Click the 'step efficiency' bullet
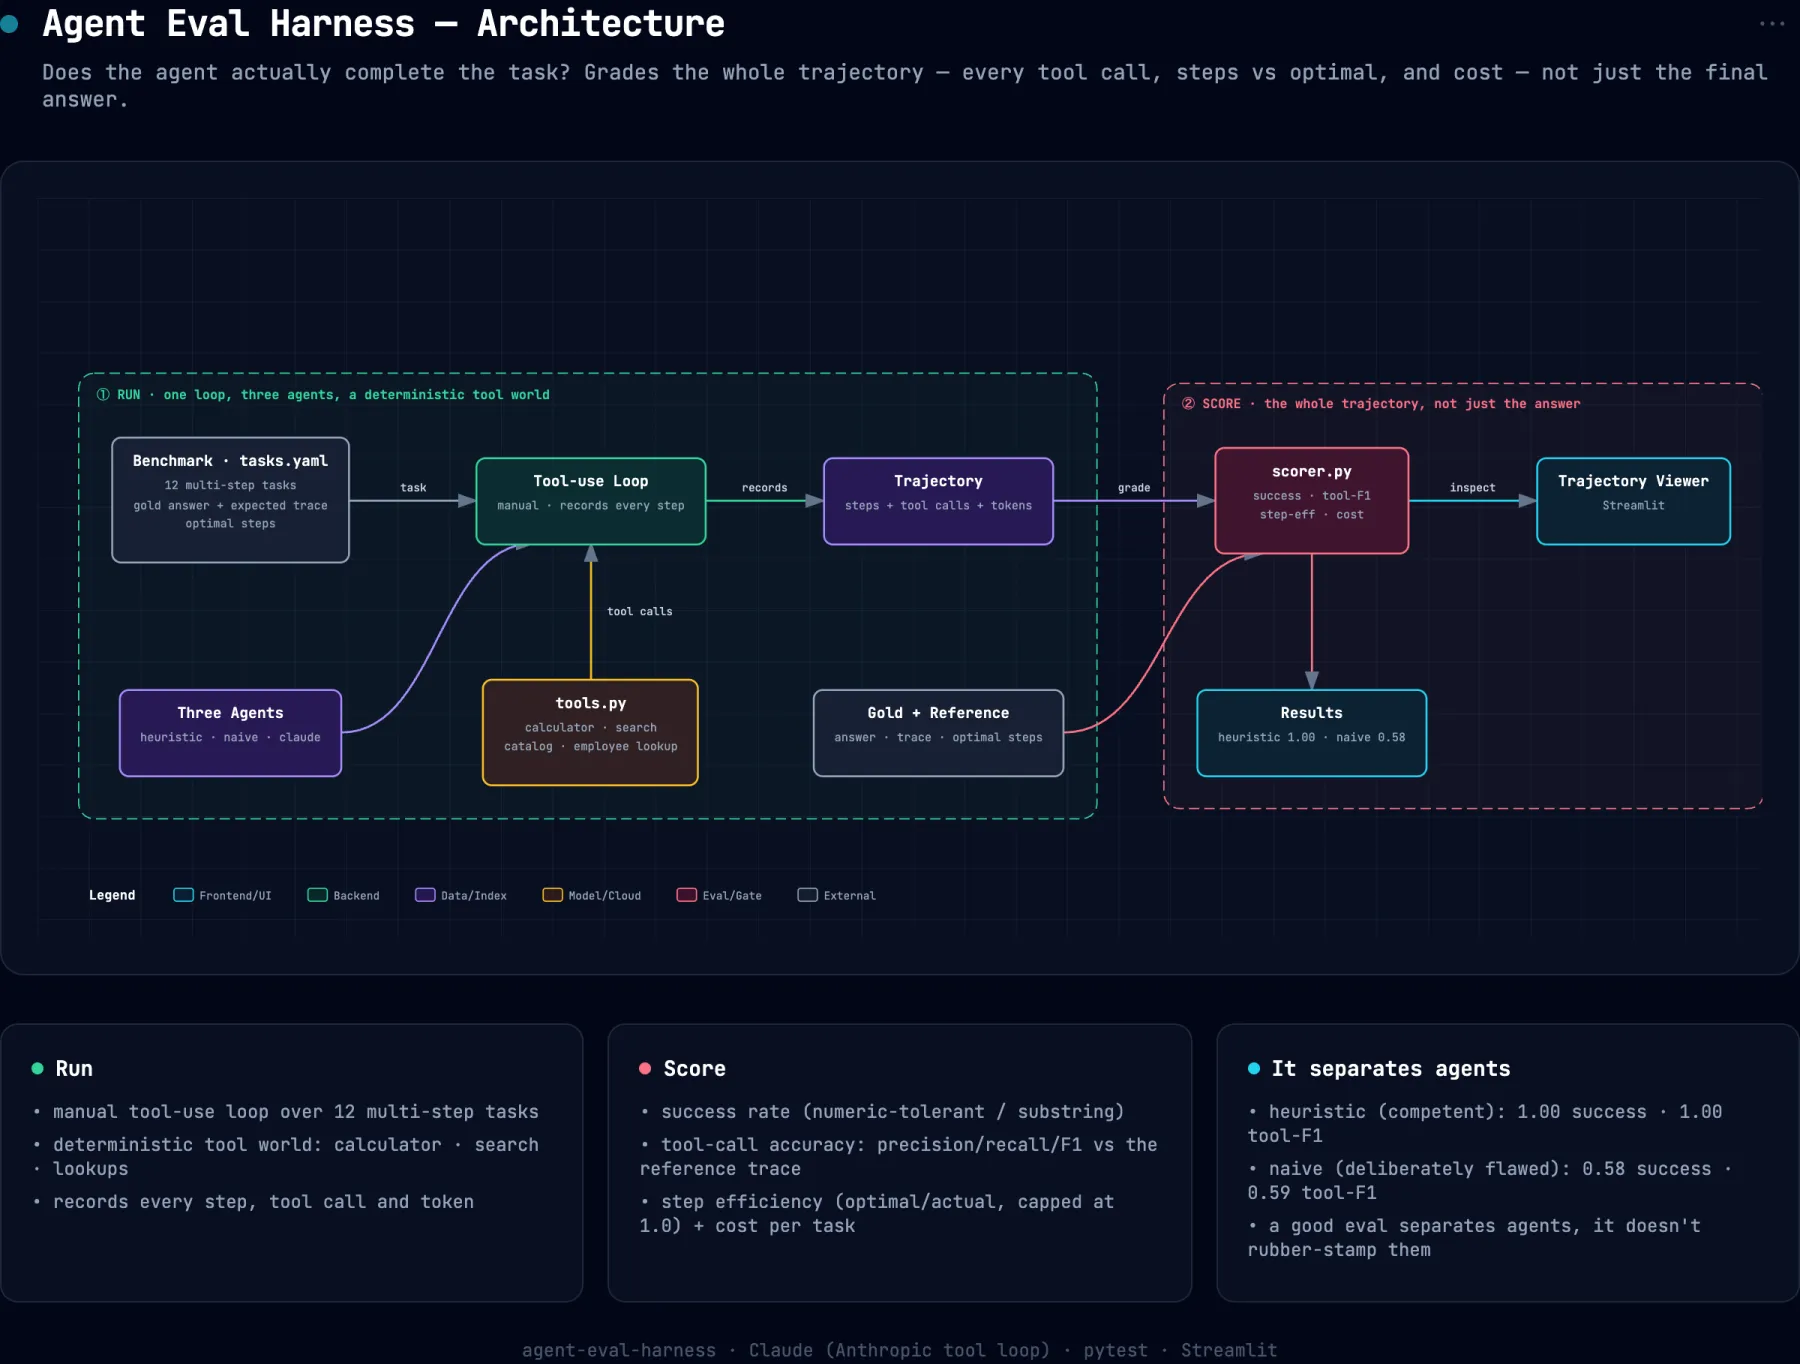 coord(876,1213)
